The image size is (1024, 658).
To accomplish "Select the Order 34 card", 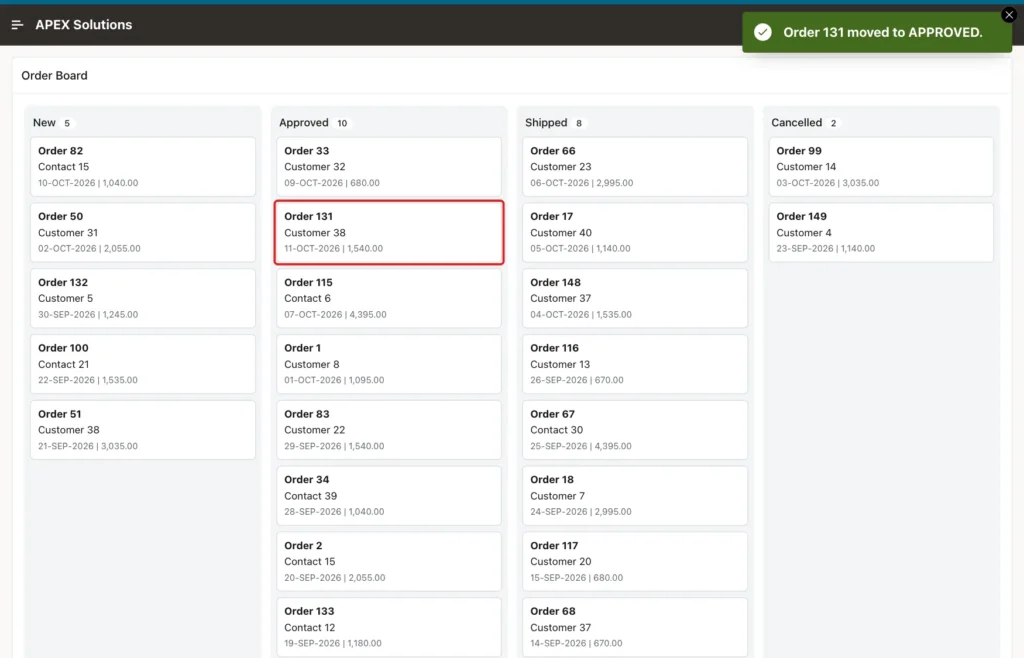I will [x=389, y=495].
